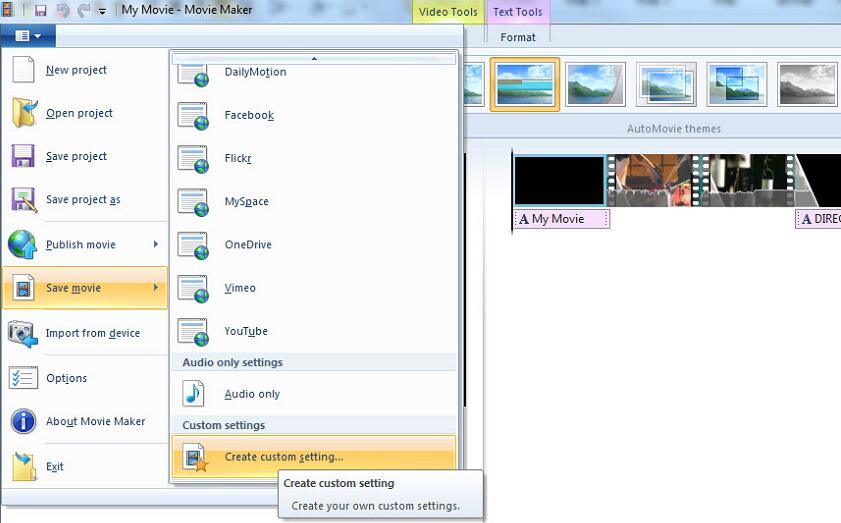Exit Movie Maker via the Exit entry
The height and width of the screenshot is (523, 841).
point(85,466)
